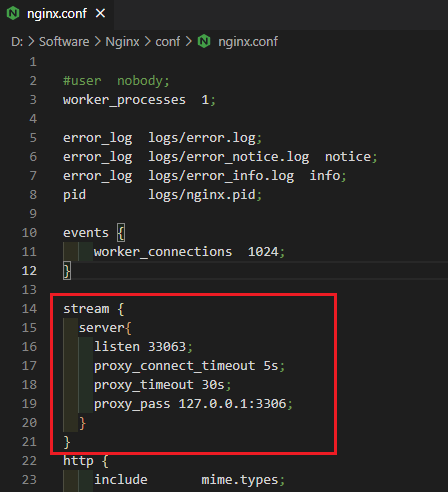Open the D: drive breadcrumb
This screenshot has width=448, height=492.
click(x=17, y=42)
